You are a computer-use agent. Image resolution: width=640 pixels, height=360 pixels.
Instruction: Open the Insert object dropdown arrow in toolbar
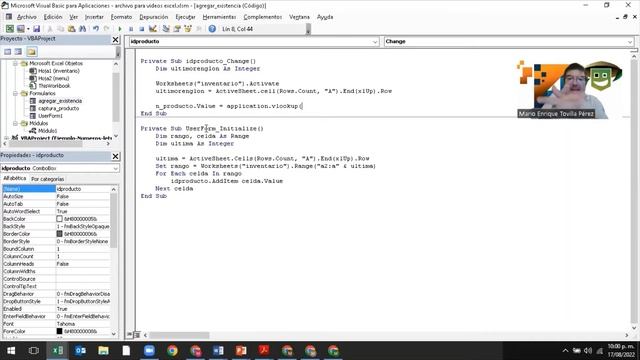pos(28,29)
